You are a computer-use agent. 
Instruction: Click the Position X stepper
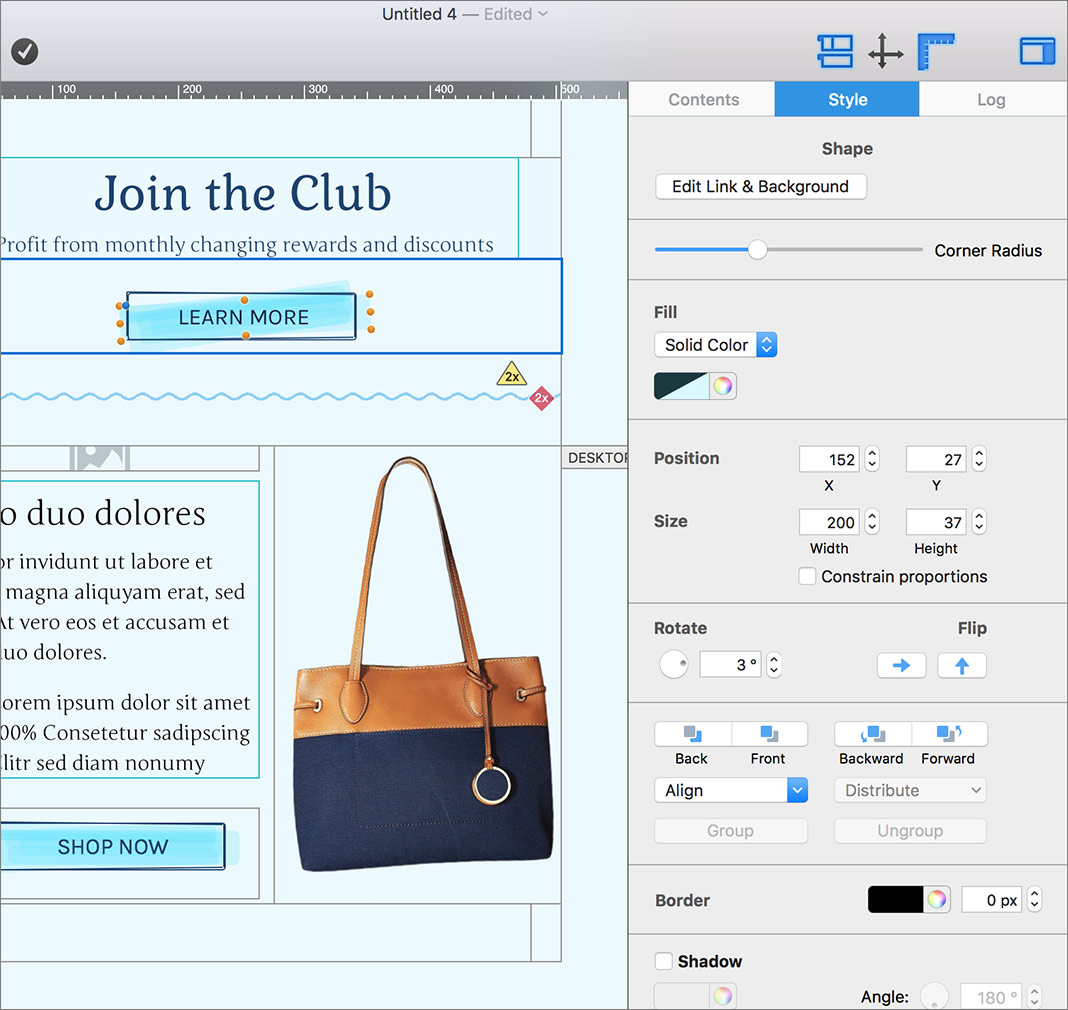[872, 459]
